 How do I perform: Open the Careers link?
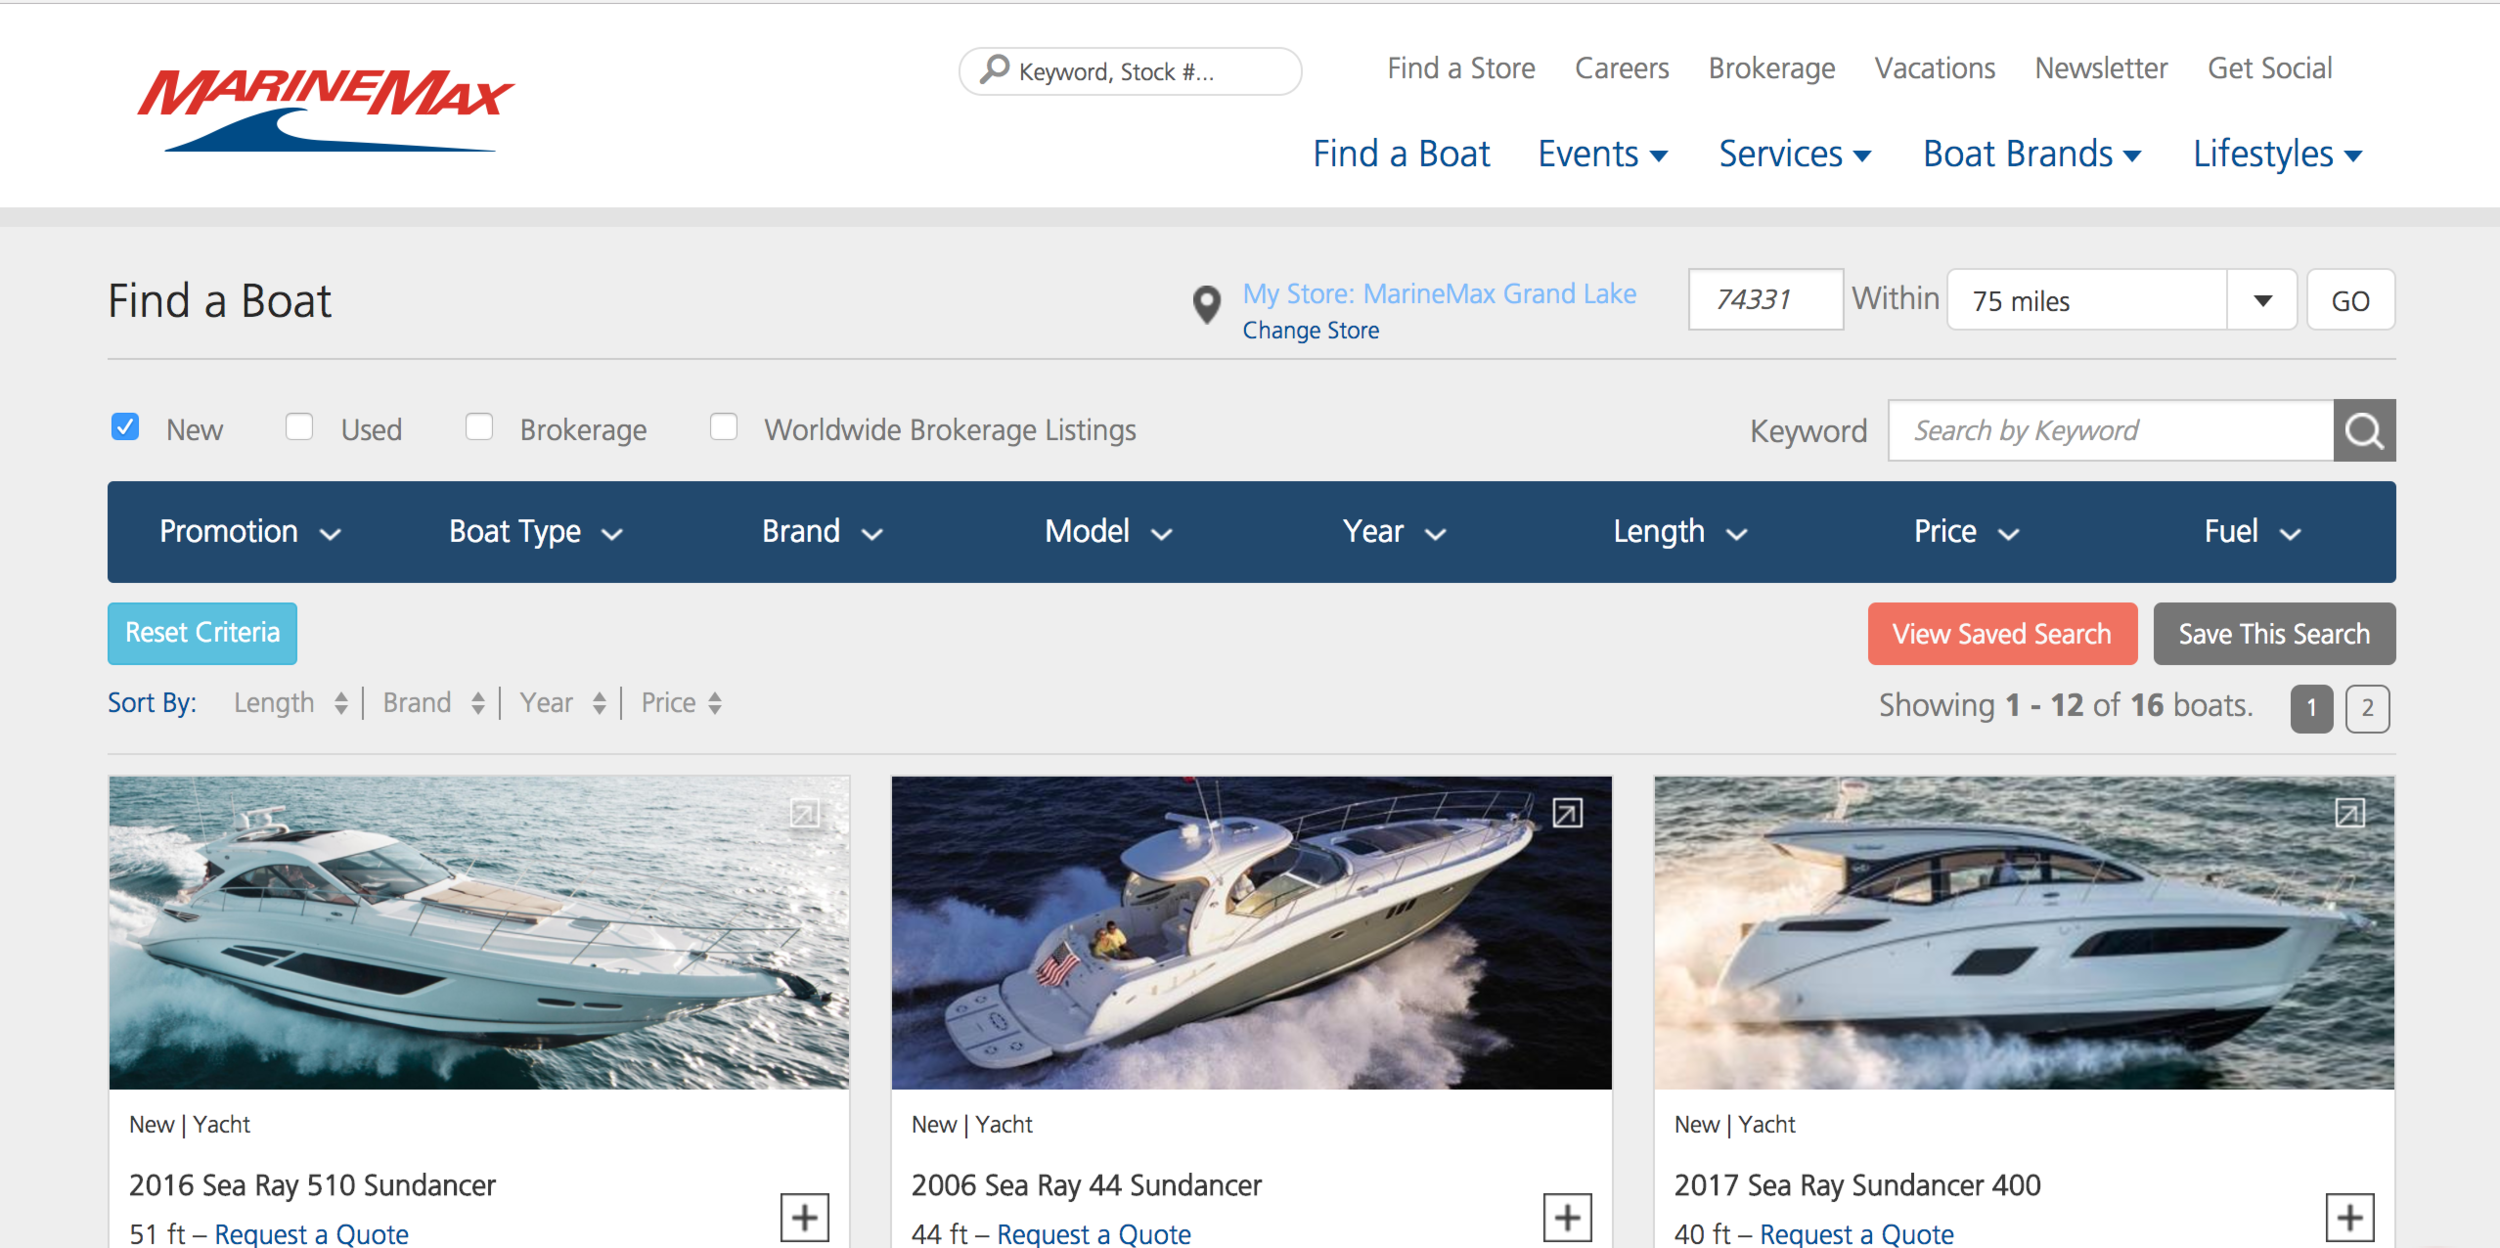pos(1622,68)
